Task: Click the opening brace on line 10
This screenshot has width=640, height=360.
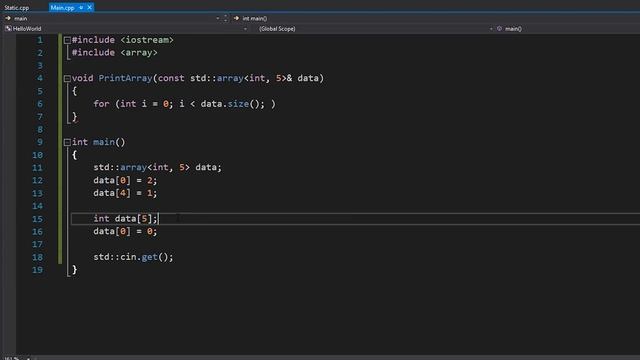Action: click(74, 155)
